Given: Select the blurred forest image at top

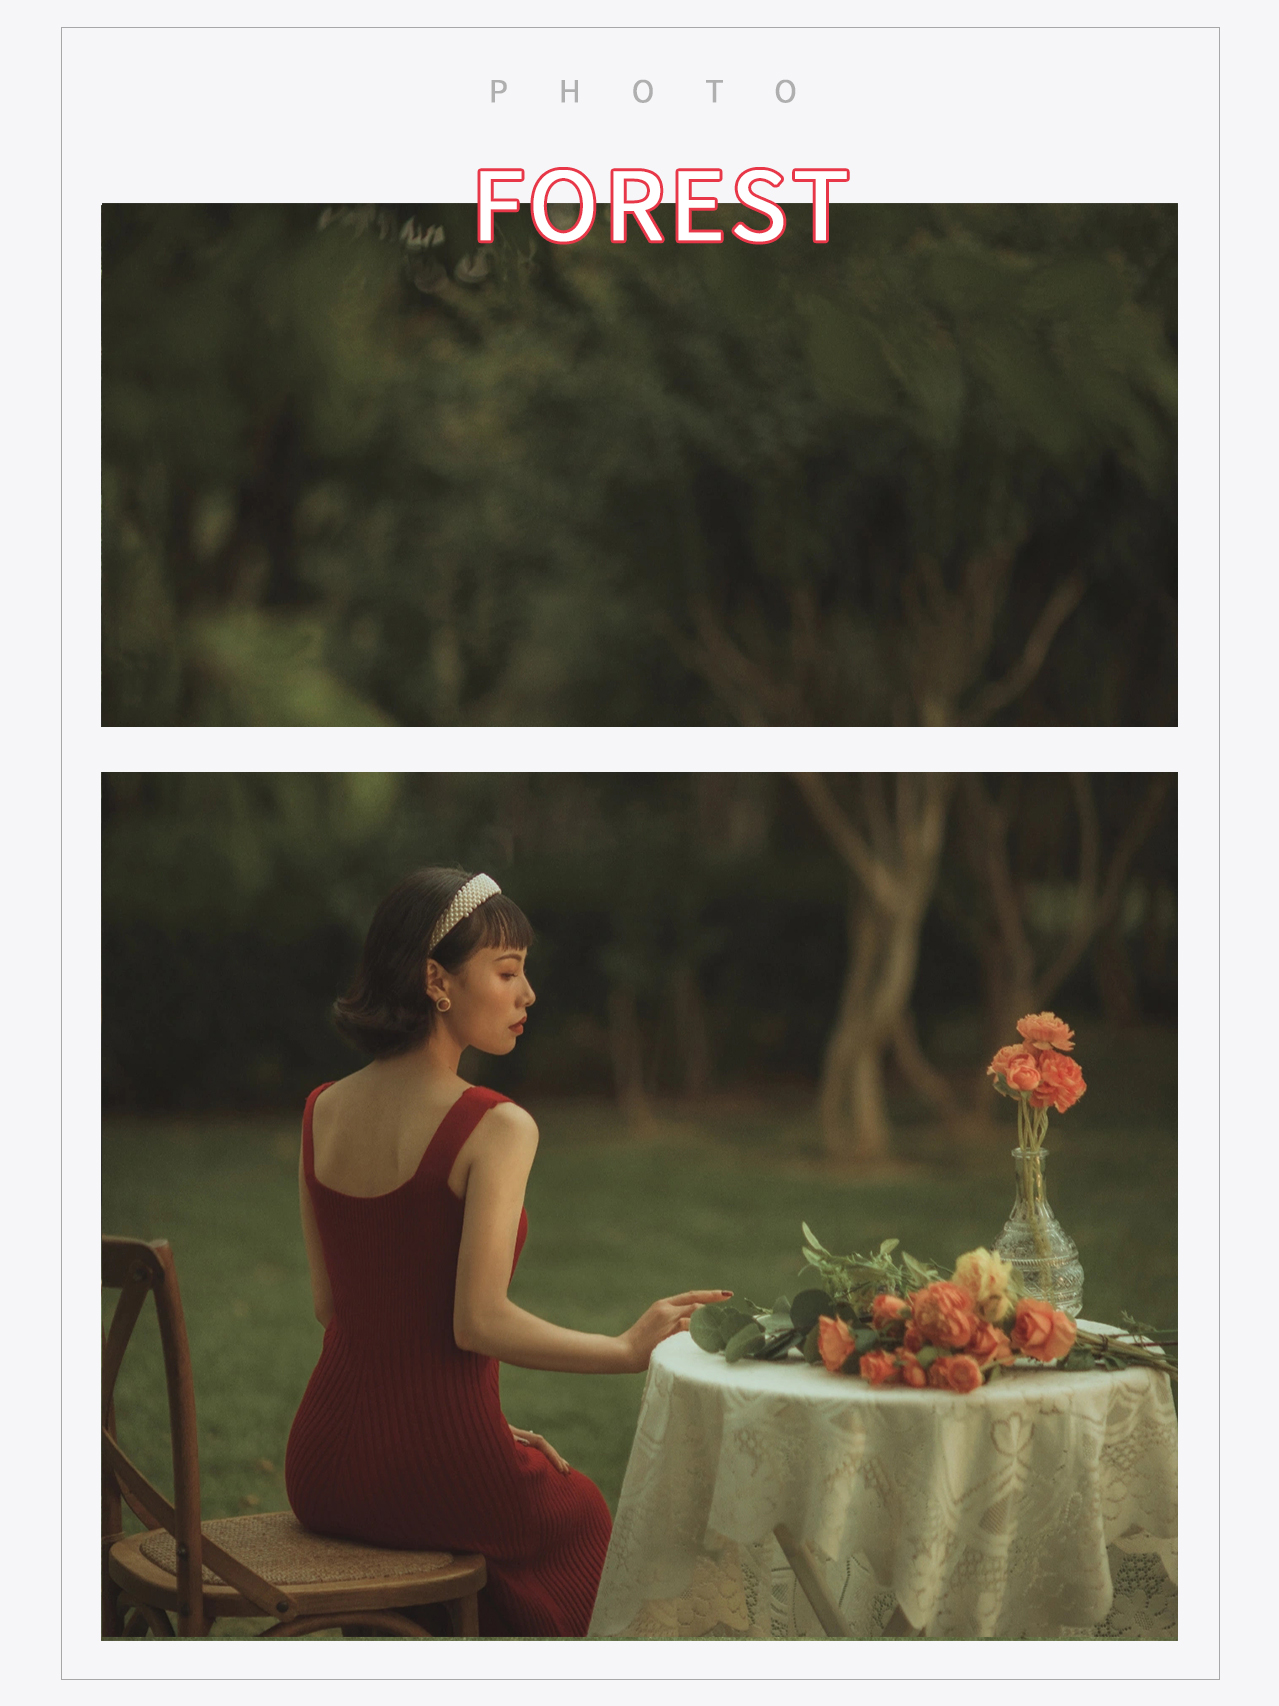Looking at the screenshot, I should tap(639, 465).
